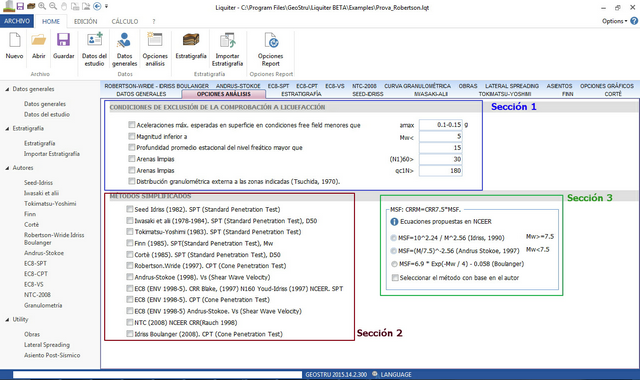Screen dimensions: 640x380
Task: Click the Liquiter application logo icon
Action: pos(8,6)
